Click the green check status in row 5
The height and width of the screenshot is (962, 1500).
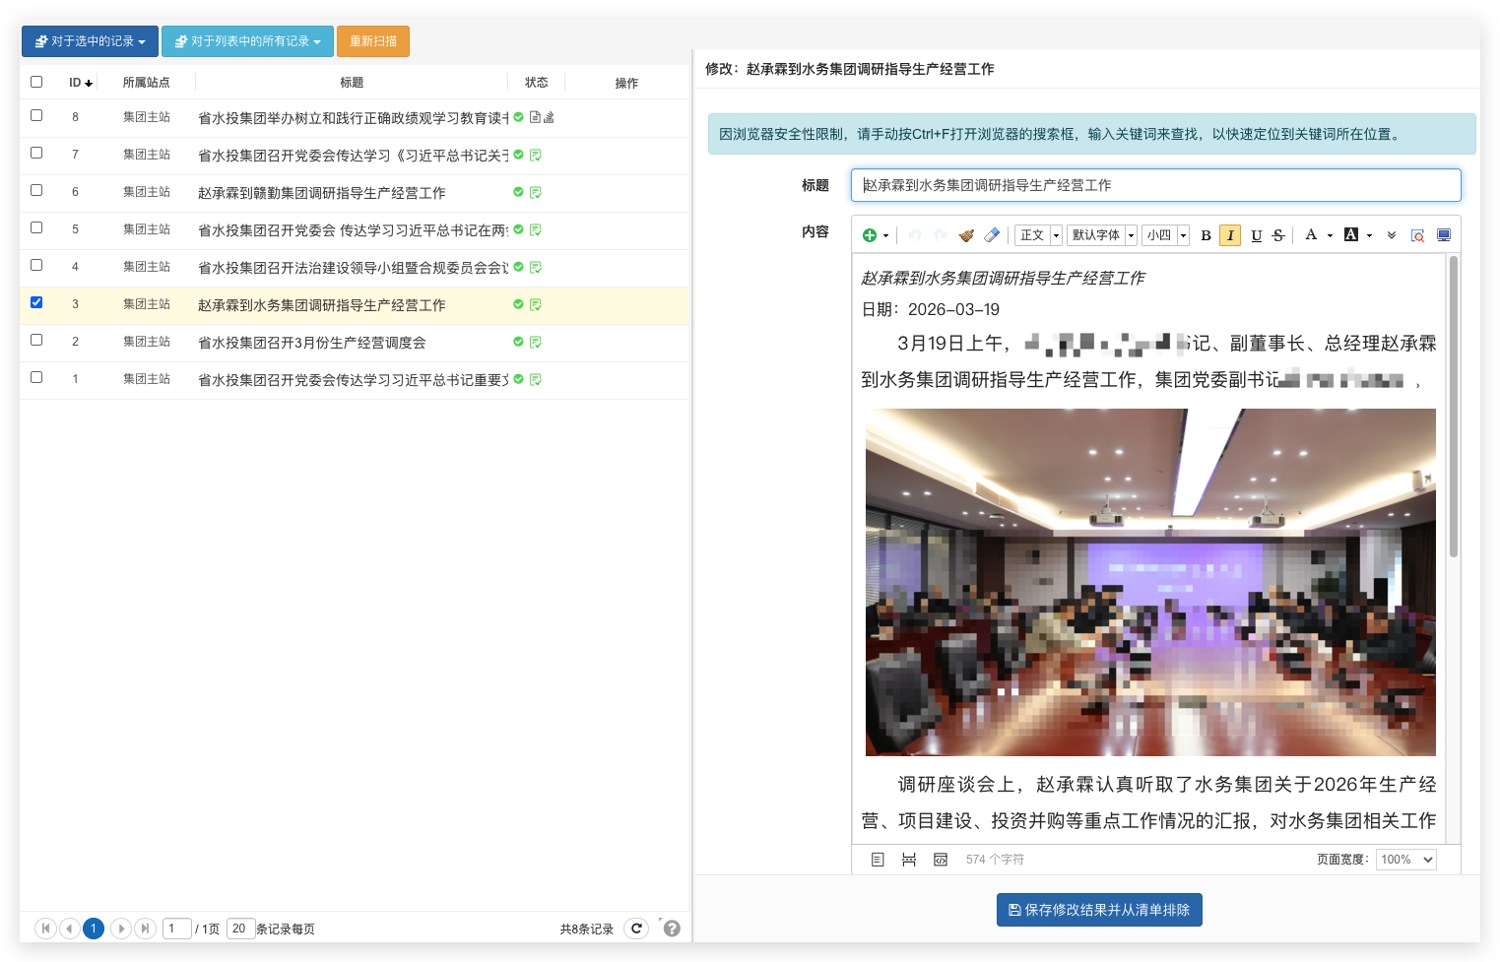[x=518, y=230]
